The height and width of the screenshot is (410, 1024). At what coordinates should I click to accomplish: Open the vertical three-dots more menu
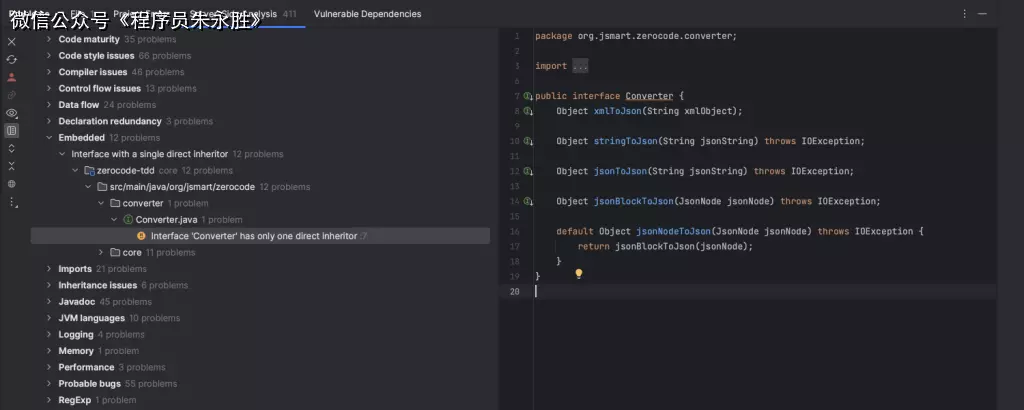12,202
